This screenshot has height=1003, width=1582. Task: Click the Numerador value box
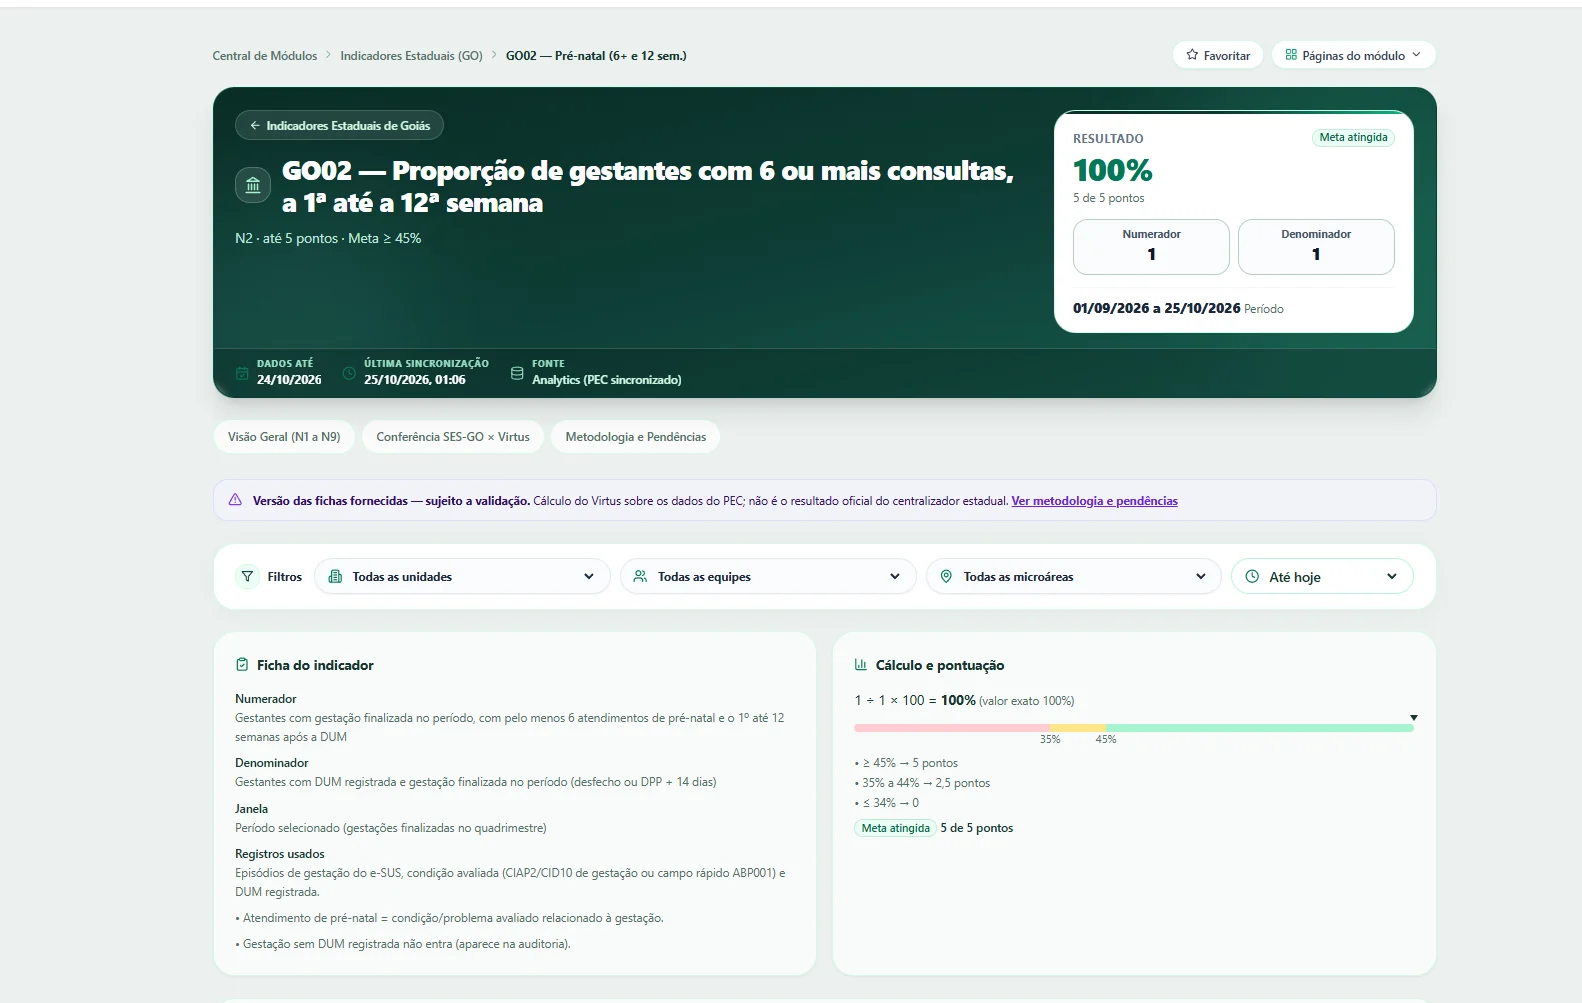[x=1151, y=246]
